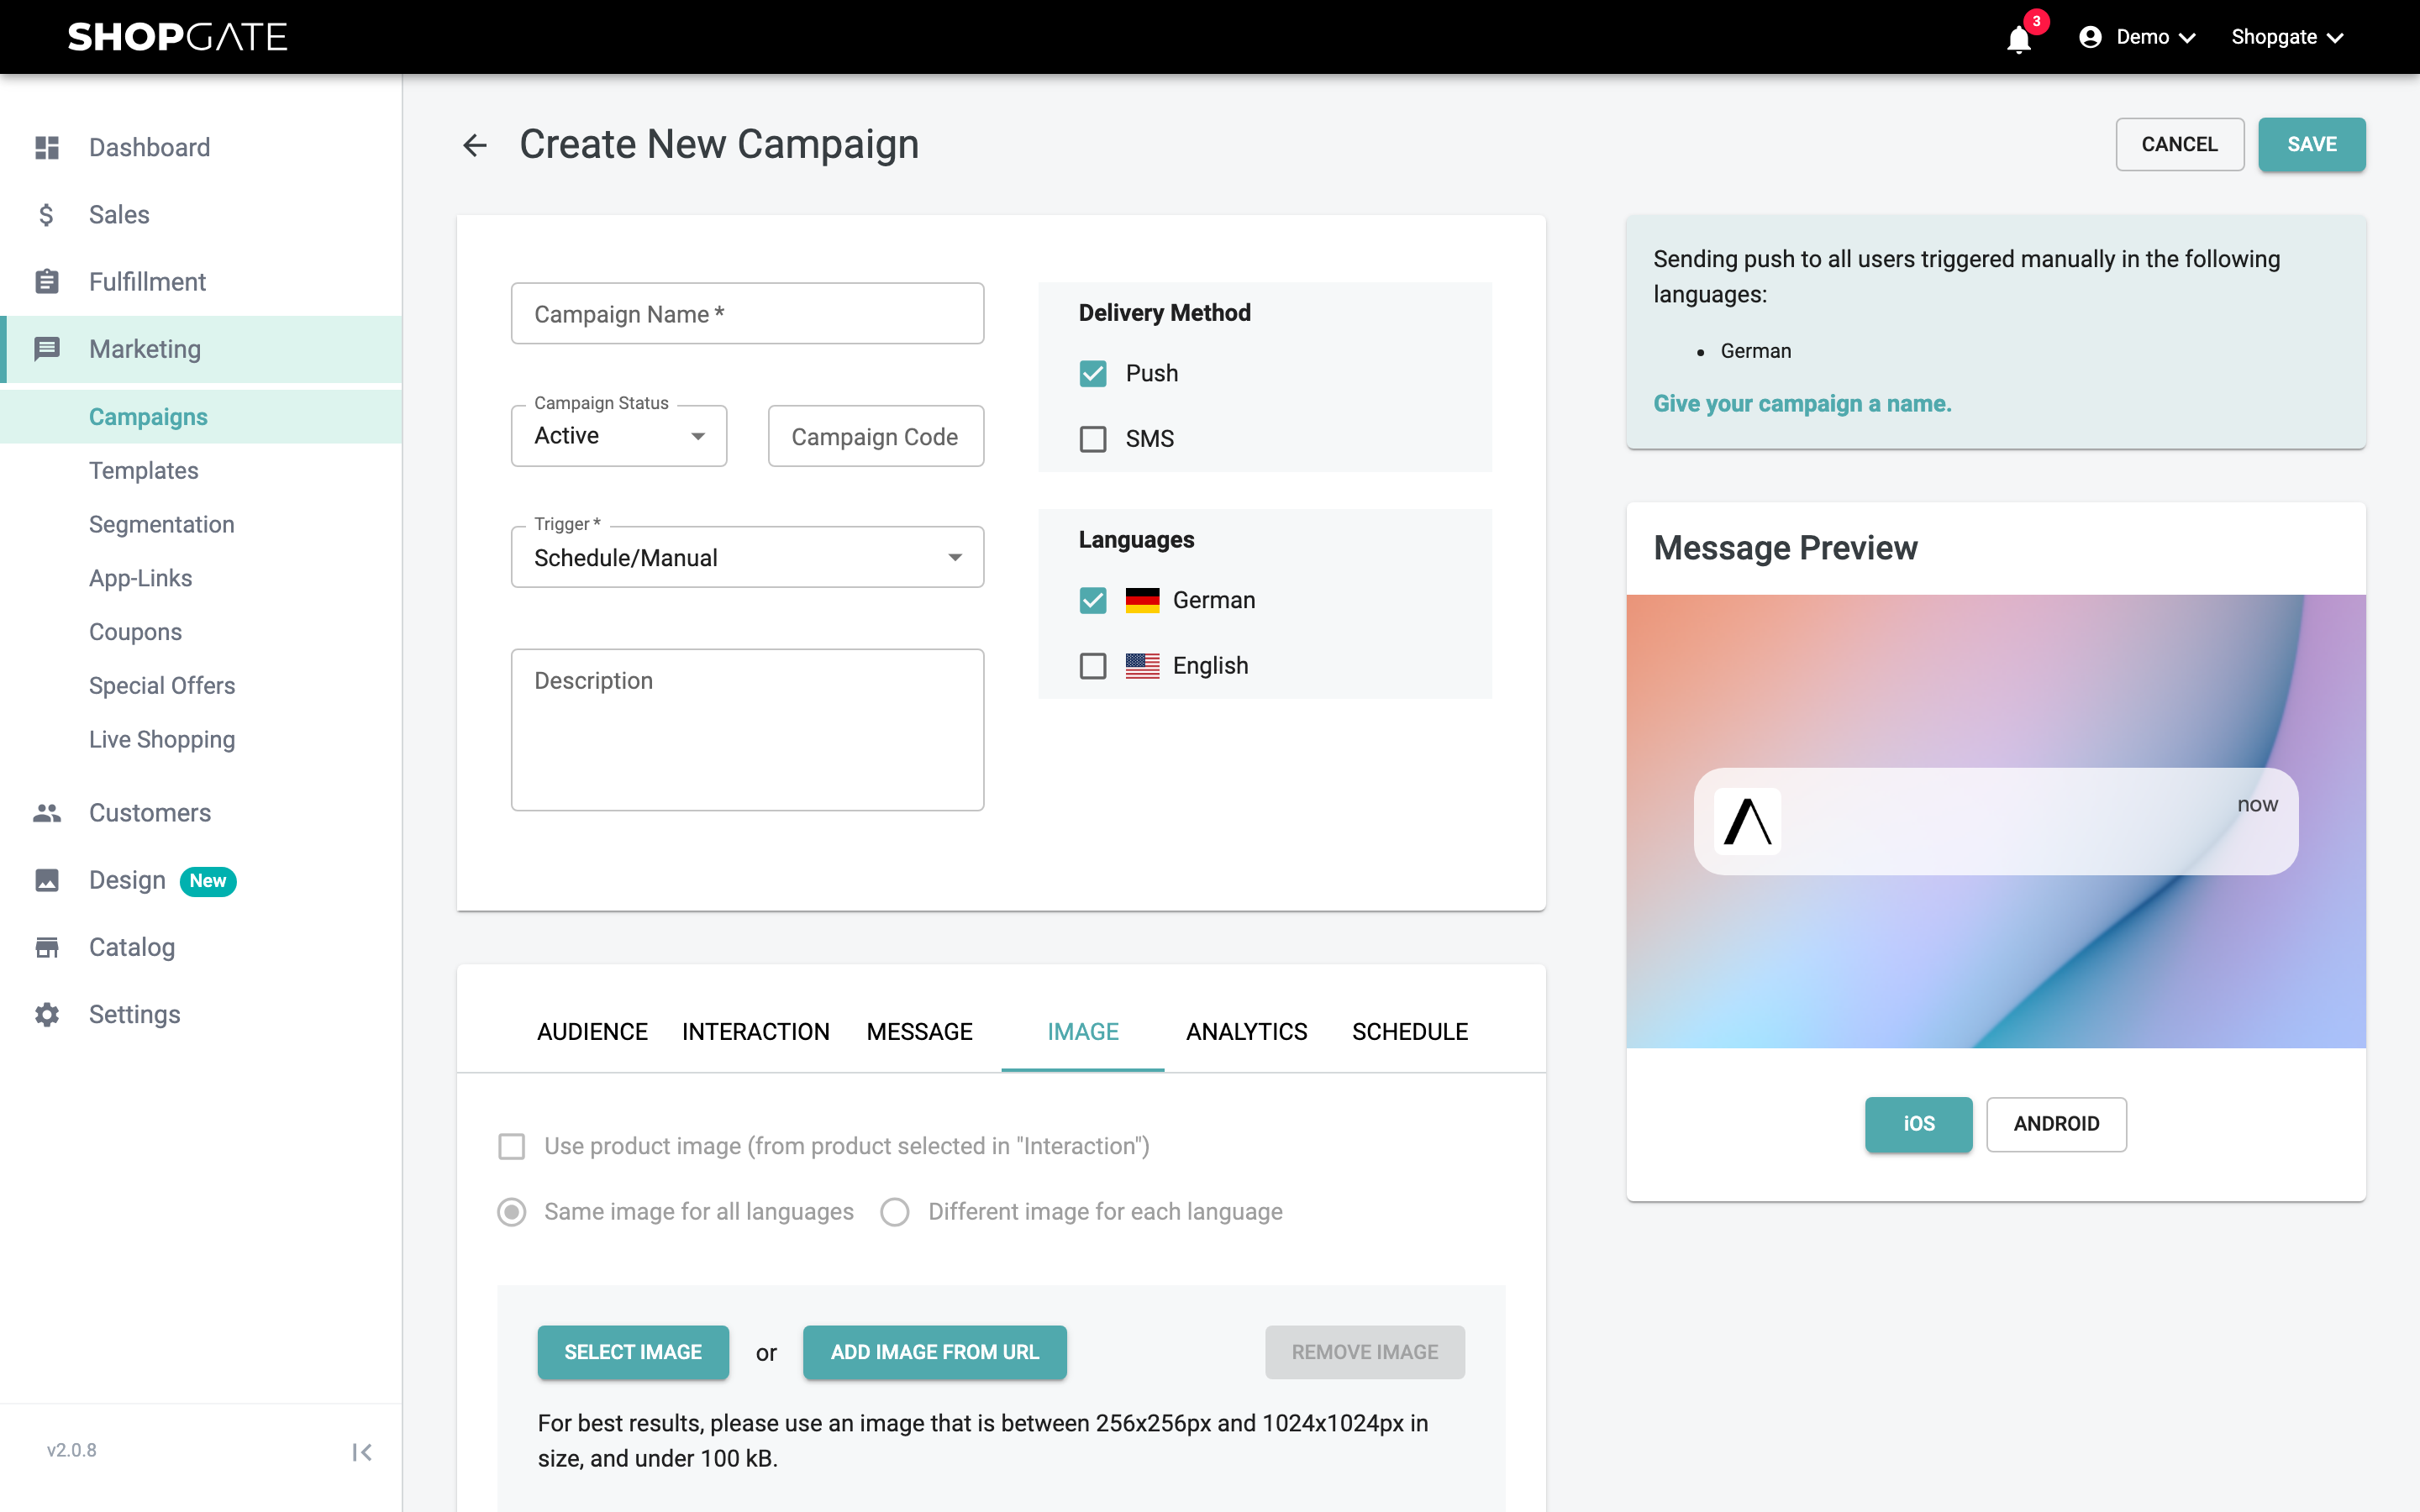Check the English language checkbox
The image size is (2420, 1512).
coord(1093,666)
